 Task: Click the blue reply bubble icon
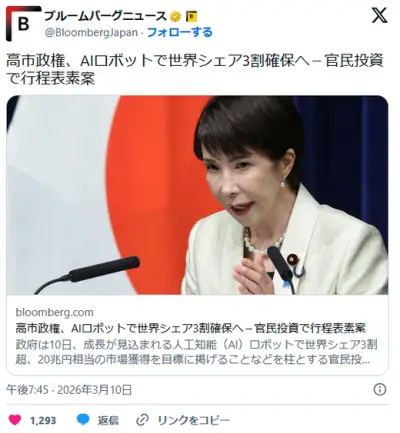pyautogui.click(x=83, y=420)
